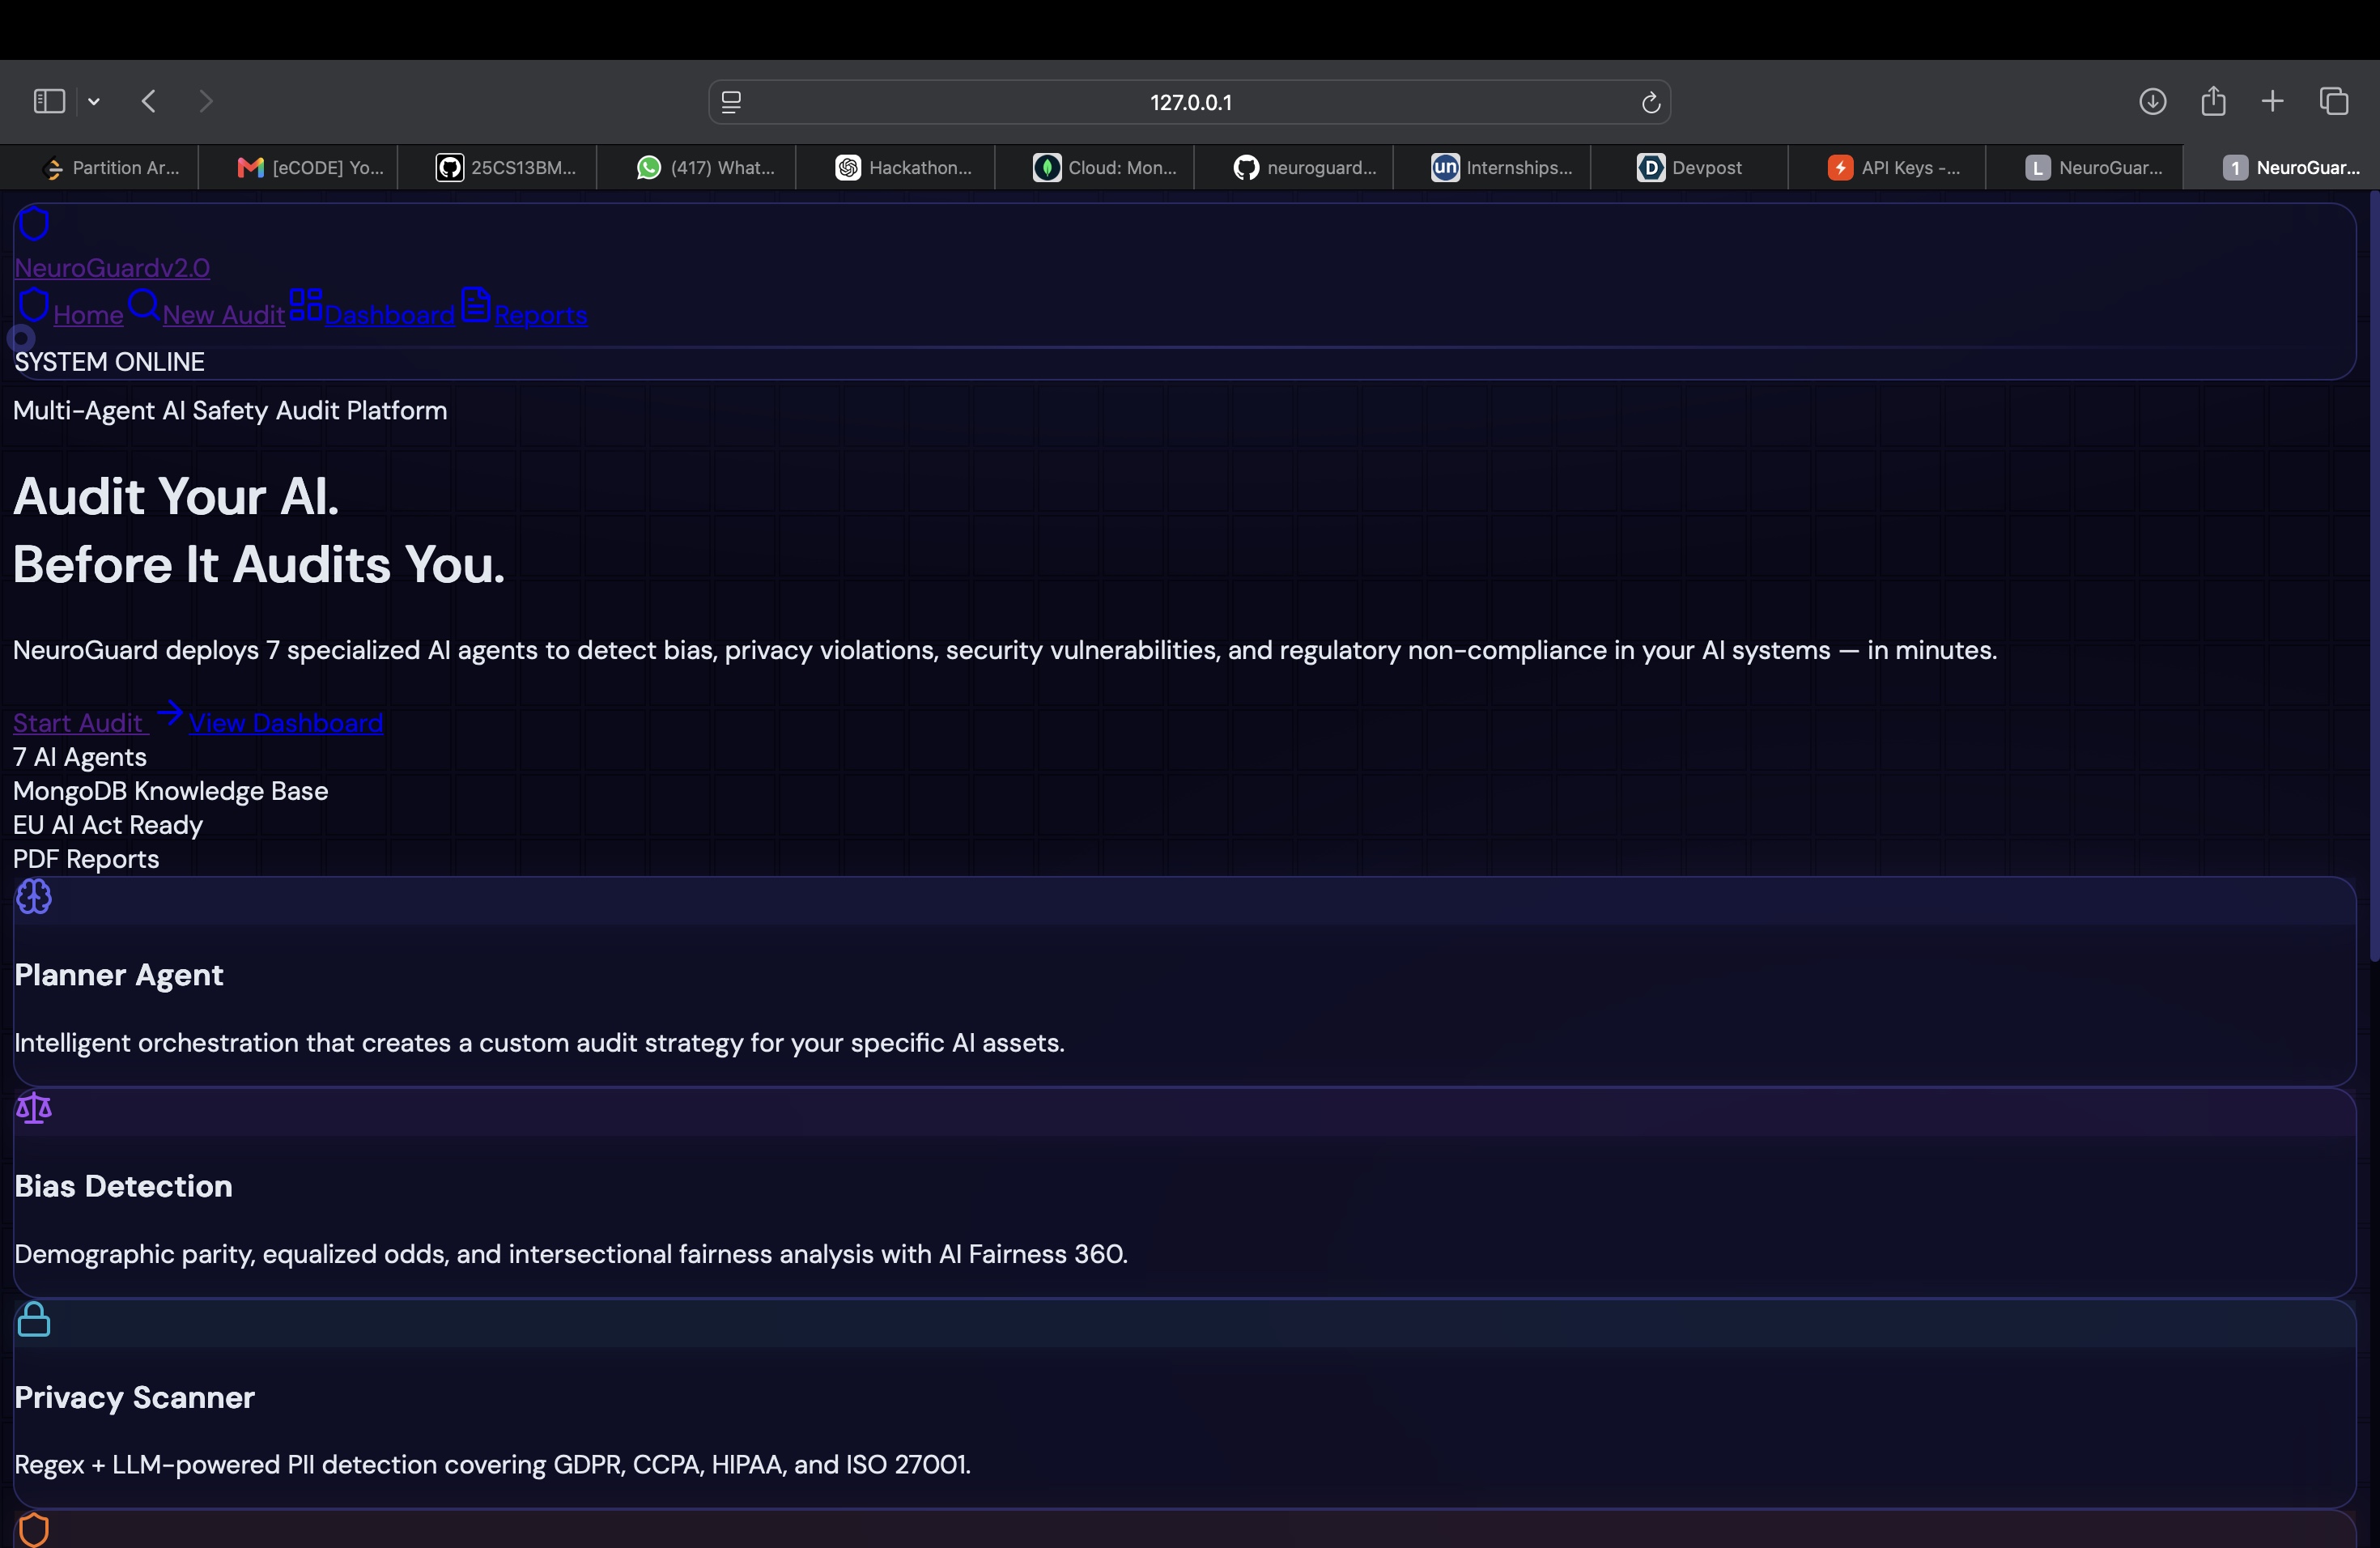Viewport: 2380px width, 1548px height.
Task: Click the 'MongoDB Knowledge Base' text
Action: 171,791
